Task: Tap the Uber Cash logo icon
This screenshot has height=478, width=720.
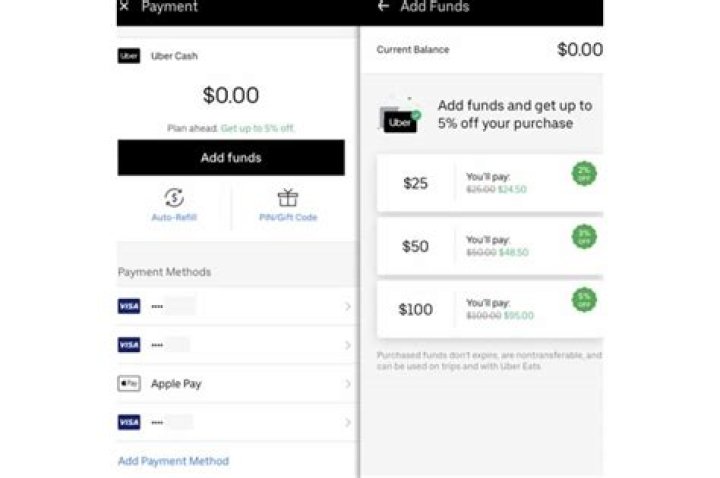Action: click(x=129, y=56)
